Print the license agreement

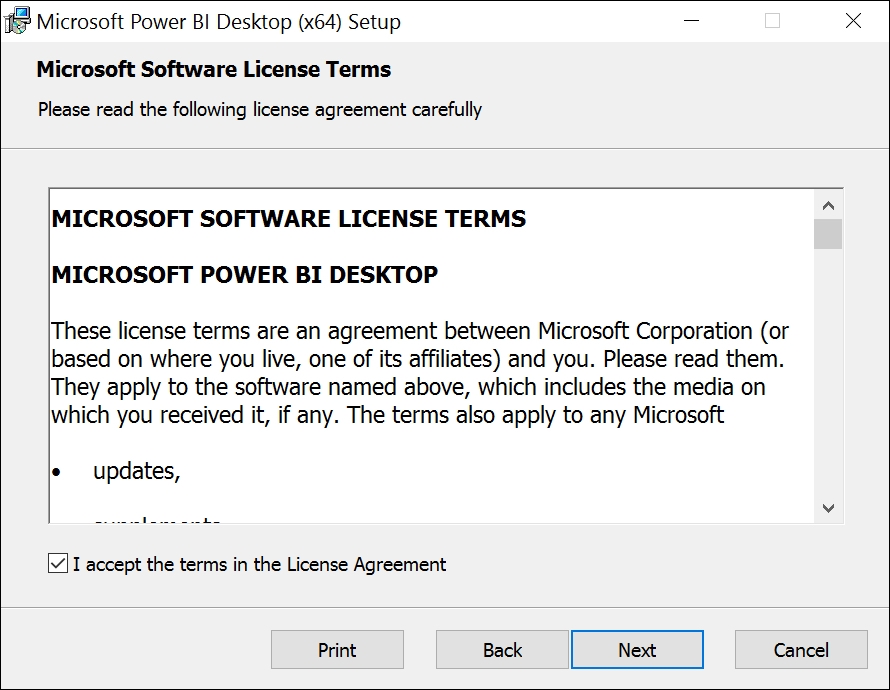pyautogui.click(x=337, y=650)
